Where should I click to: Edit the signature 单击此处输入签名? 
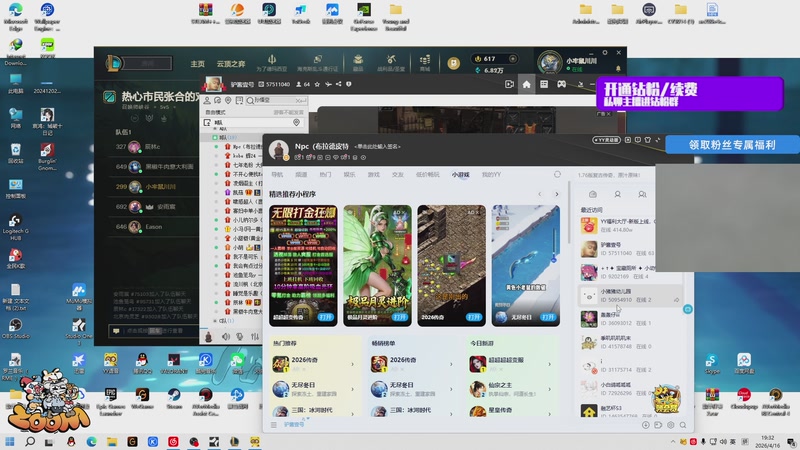point(378,146)
